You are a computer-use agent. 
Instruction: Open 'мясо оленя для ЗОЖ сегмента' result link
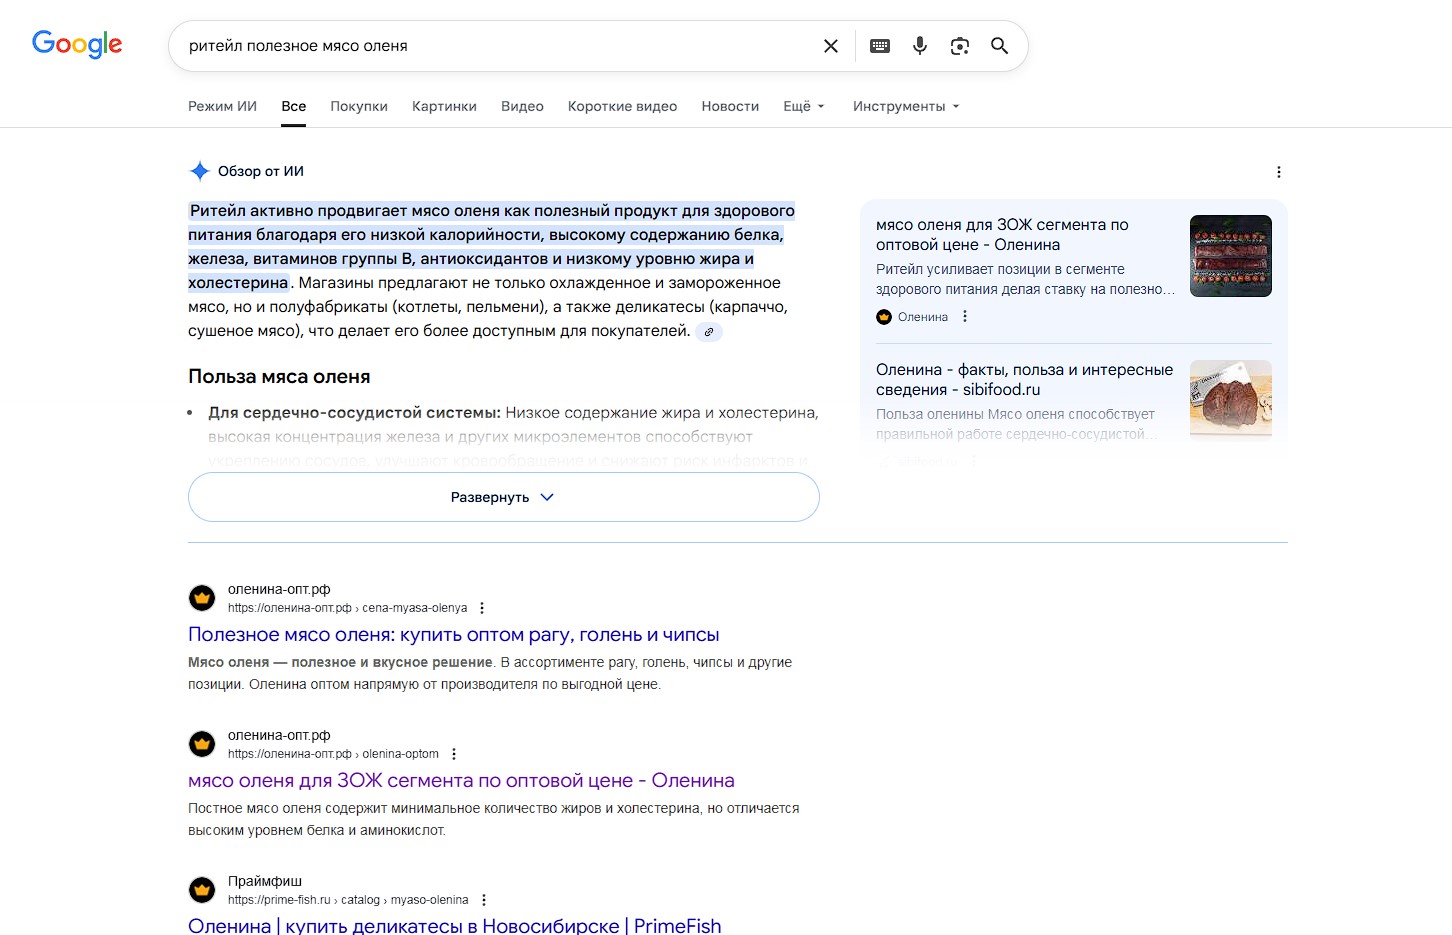tap(461, 781)
